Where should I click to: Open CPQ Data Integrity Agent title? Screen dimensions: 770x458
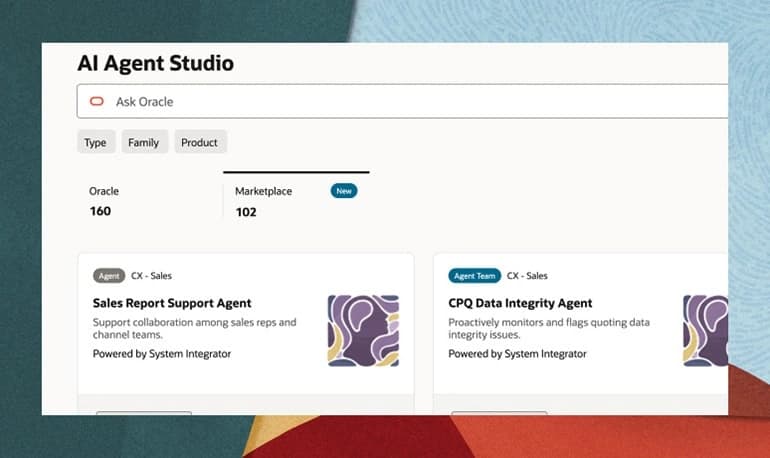520,303
